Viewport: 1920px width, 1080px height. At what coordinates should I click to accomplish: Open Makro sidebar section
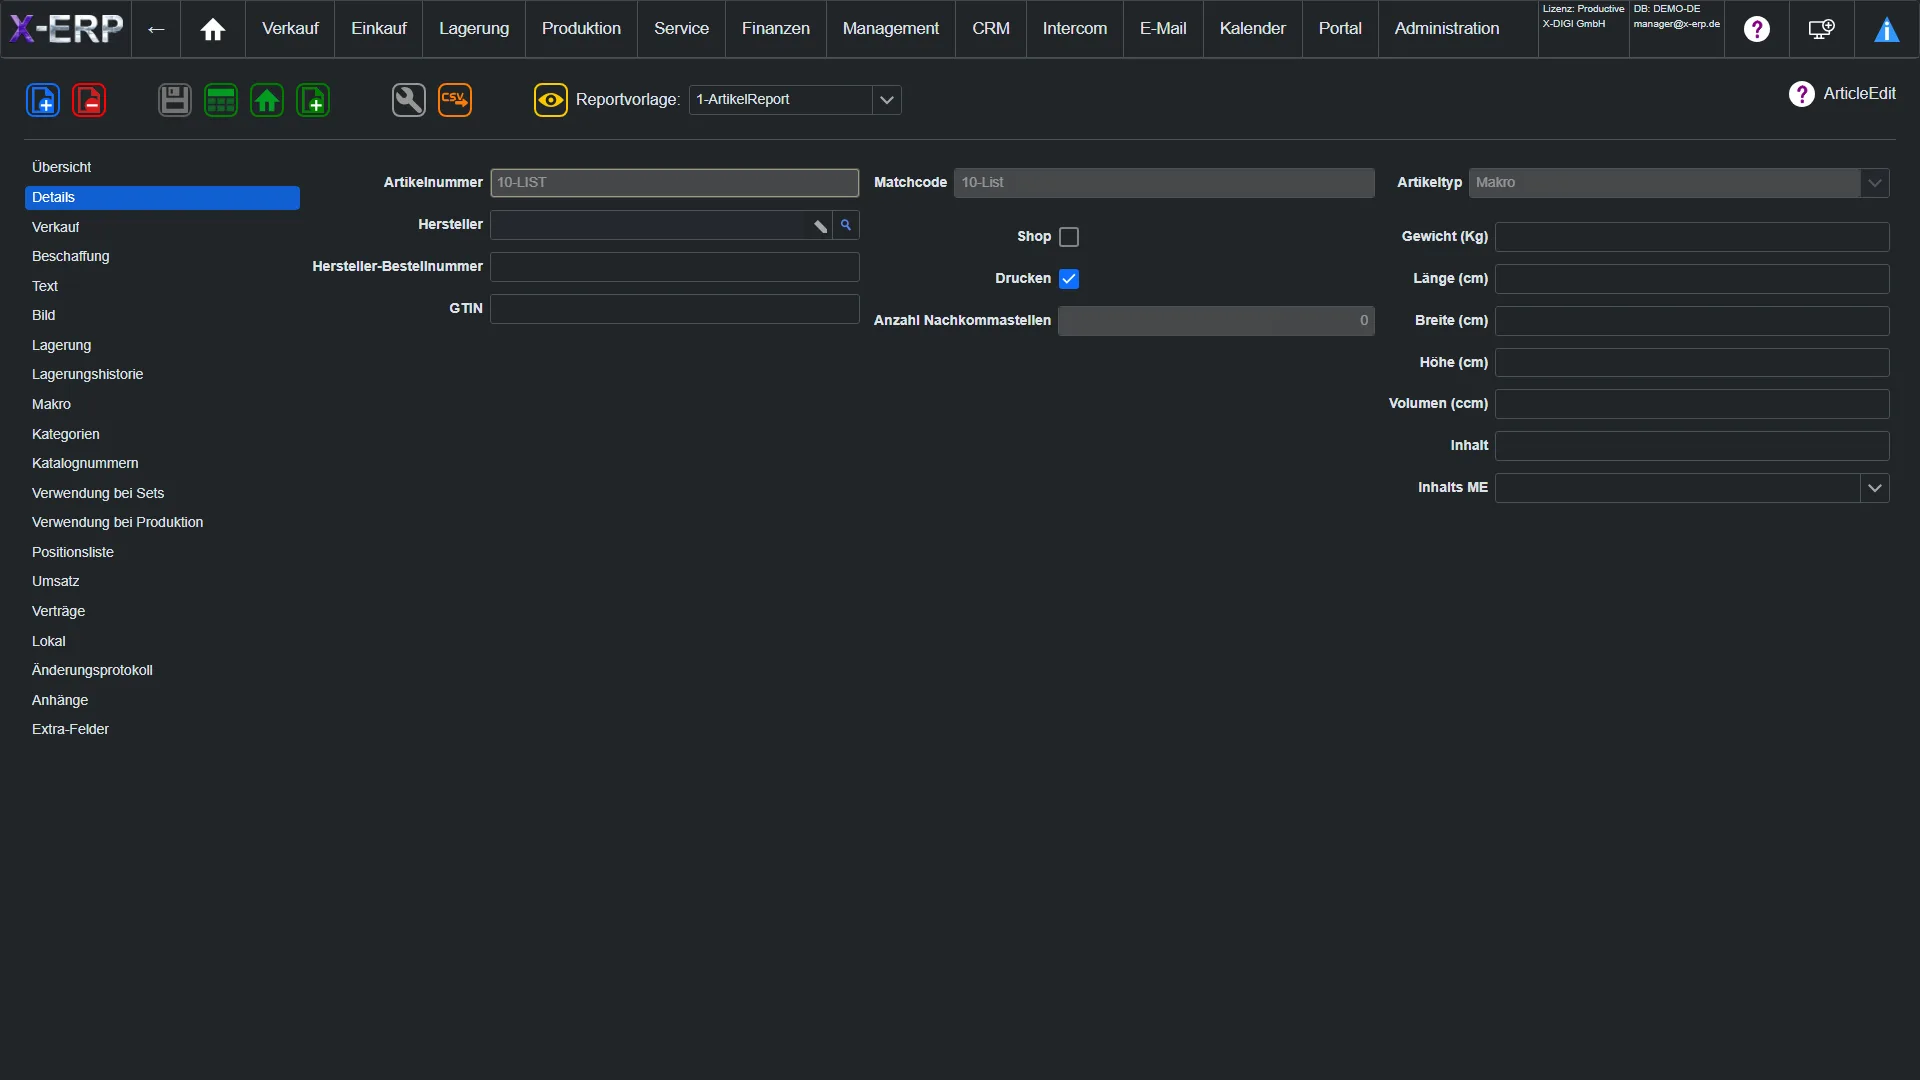coord(162,405)
